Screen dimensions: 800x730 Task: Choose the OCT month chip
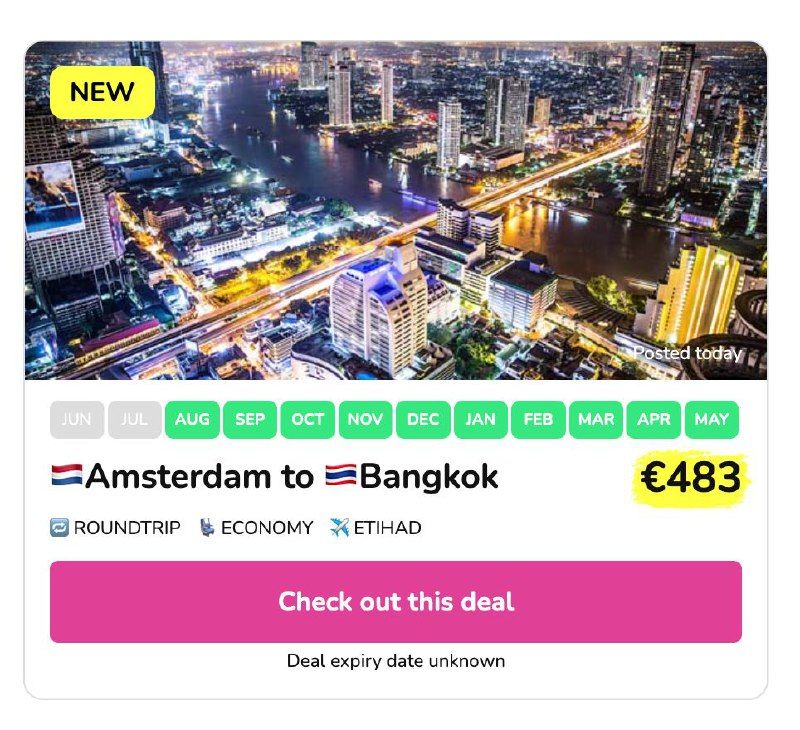tap(308, 420)
